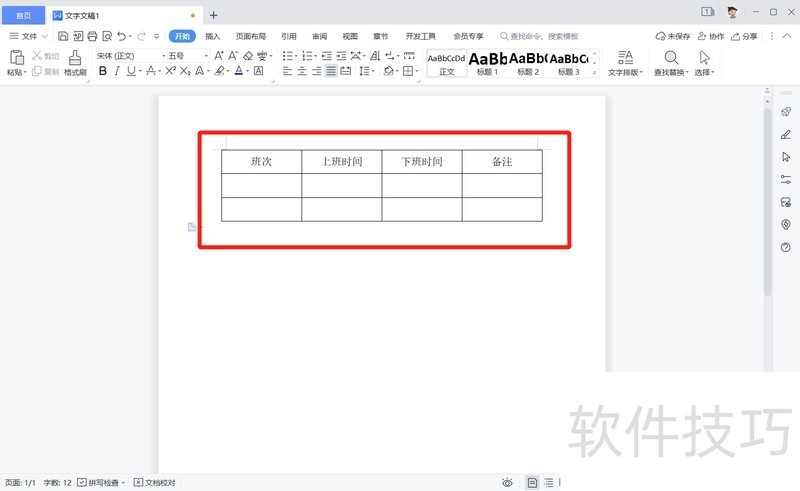Toggle spell check (拼写检查) in status bar

click(x=101, y=482)
